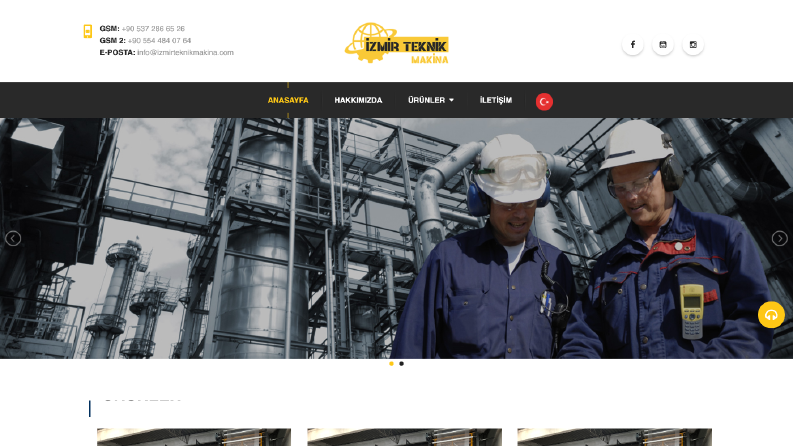Open the ANASAYFA menu item

(288, 100)
